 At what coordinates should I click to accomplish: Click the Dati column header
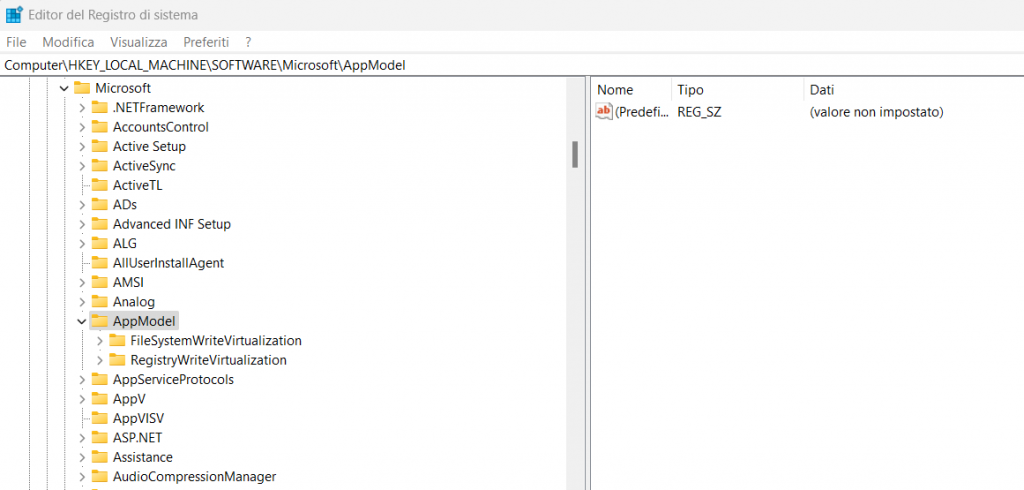coord(822,90)
